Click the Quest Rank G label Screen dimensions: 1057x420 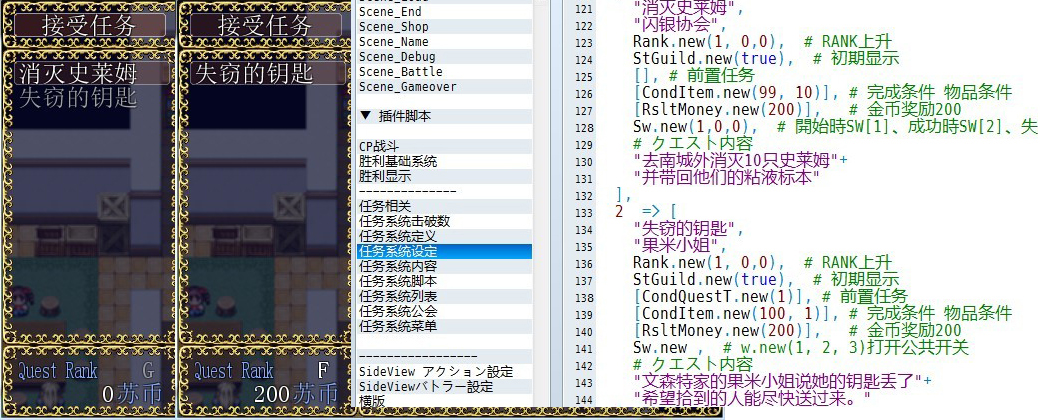pos(86,371)
